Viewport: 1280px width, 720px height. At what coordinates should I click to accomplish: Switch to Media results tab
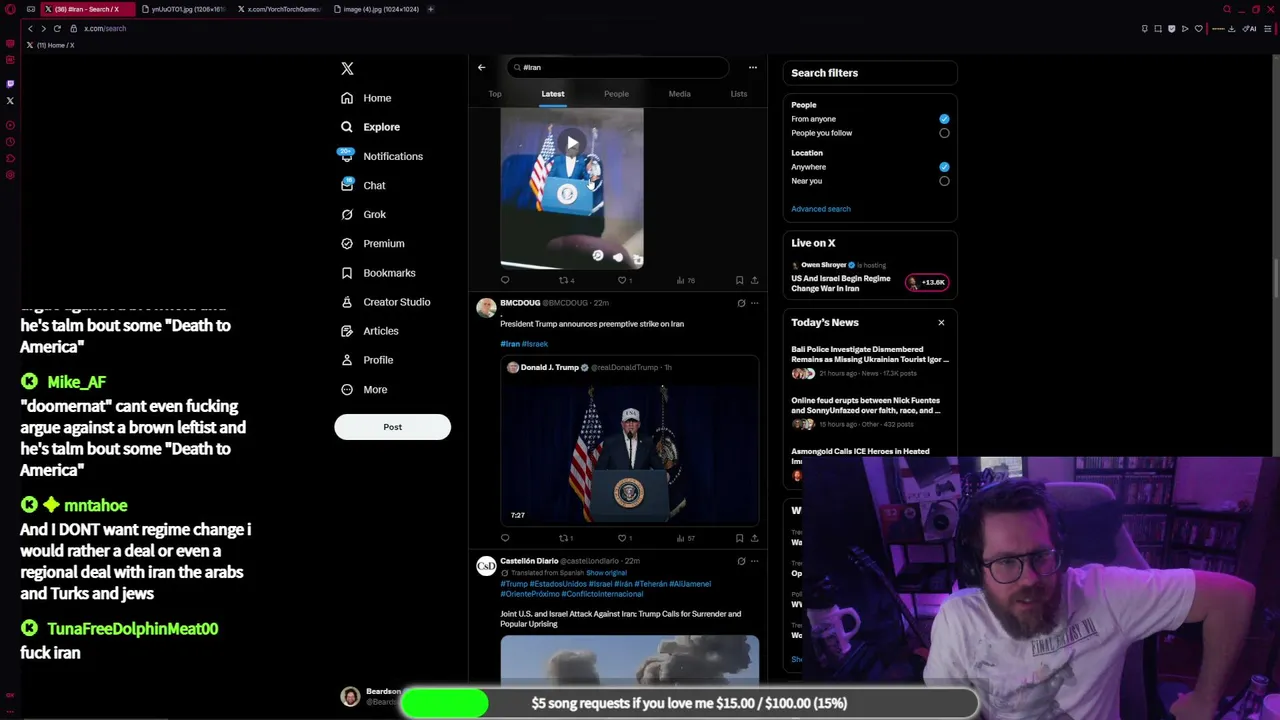coord(679,94)
